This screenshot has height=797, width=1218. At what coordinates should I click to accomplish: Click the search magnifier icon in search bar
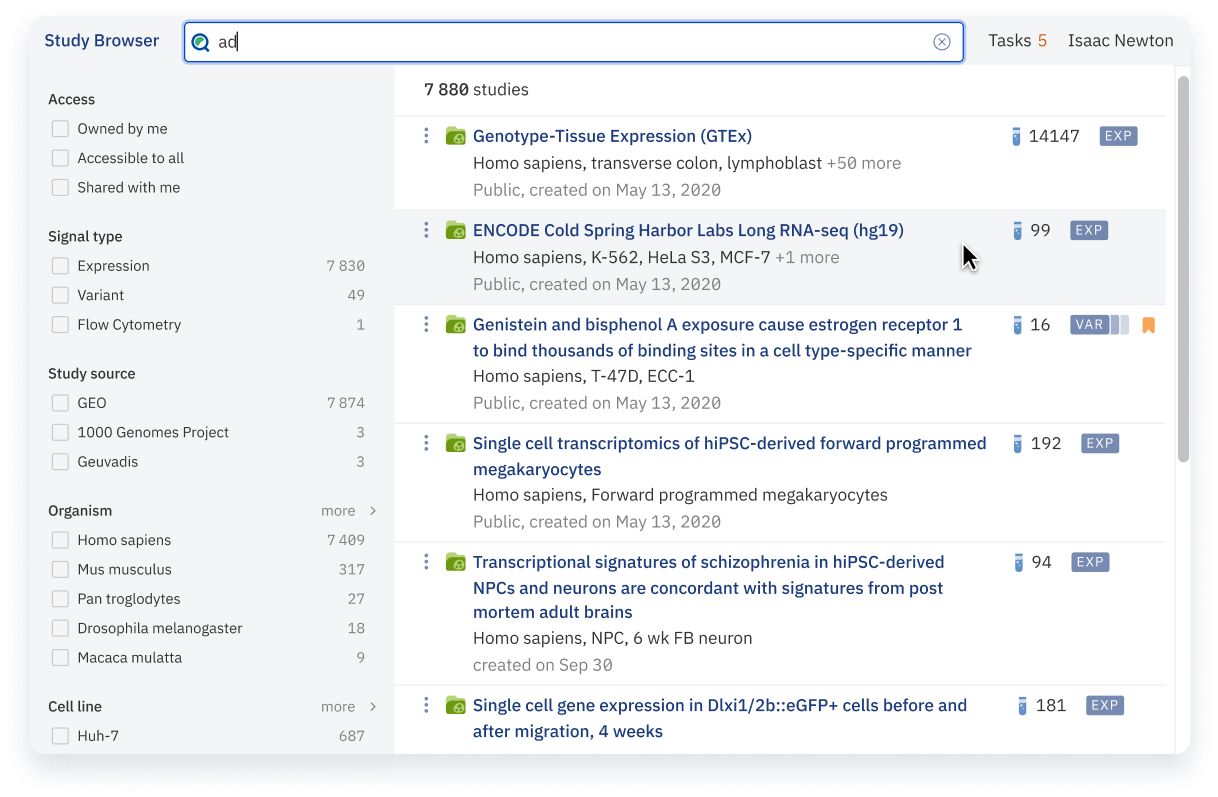pos(201,42)
